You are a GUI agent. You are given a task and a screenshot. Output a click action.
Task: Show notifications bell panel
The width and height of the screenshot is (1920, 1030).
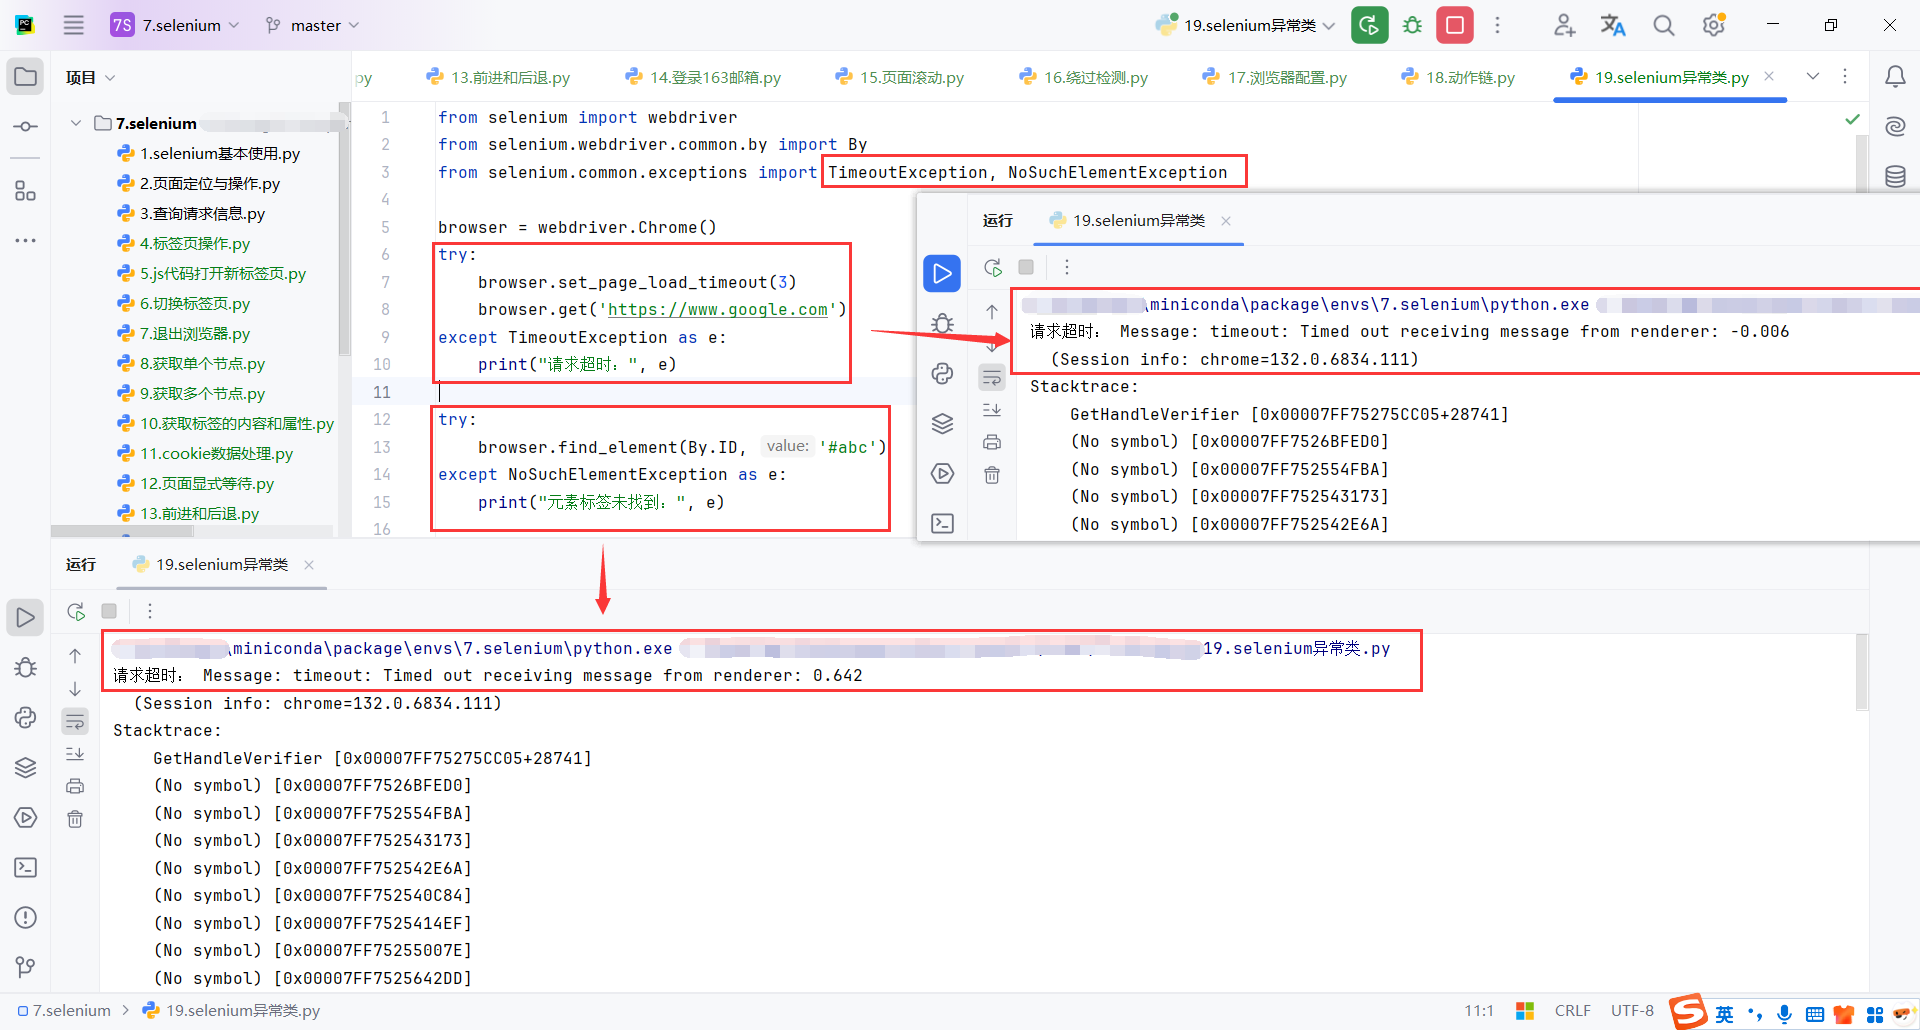pyautogui.click(x=1895, y=77)
